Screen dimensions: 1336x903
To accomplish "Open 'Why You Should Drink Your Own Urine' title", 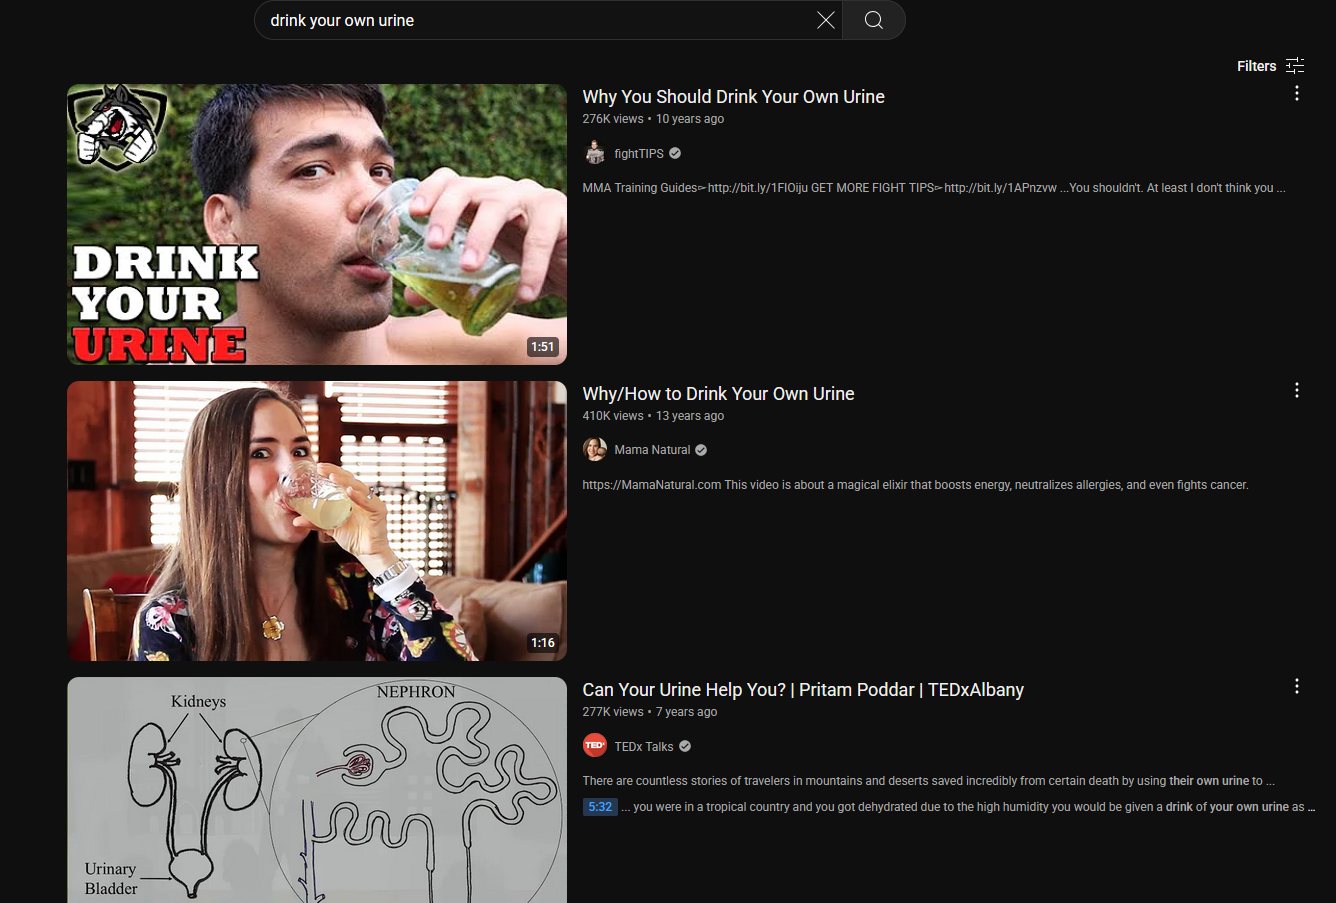I will [734, 97].
